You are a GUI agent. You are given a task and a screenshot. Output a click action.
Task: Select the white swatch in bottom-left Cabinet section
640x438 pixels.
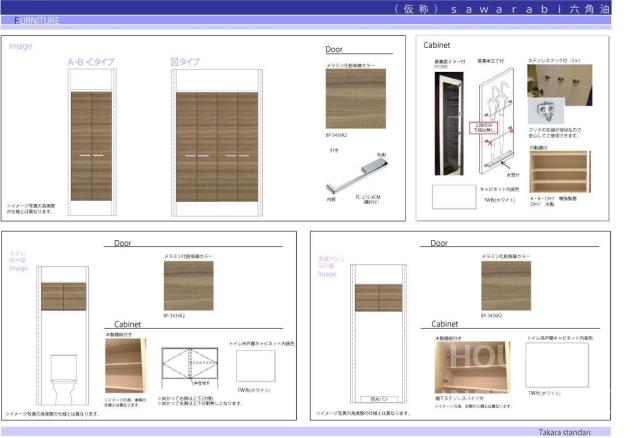(255, 365)
